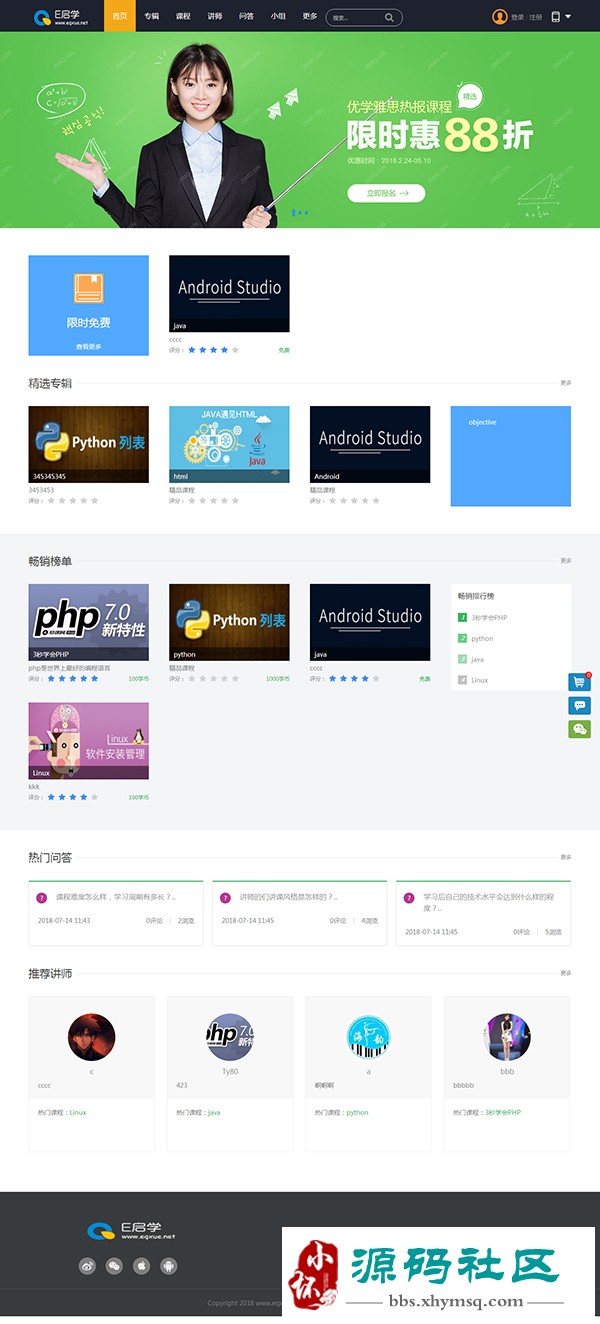Click 更多 link beside 推荐讲师
This screenshot has width=600, height=1324.
(x=566, y=973)
